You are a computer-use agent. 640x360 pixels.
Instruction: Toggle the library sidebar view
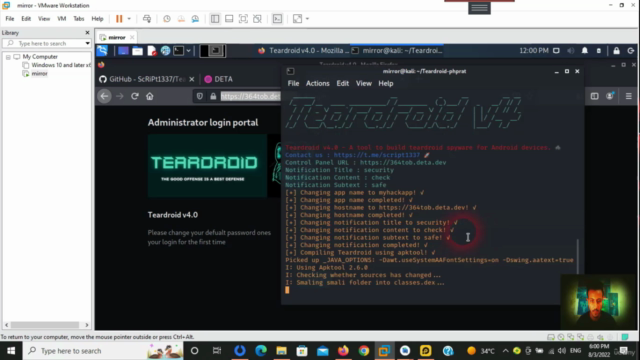[x=215, y=19]
